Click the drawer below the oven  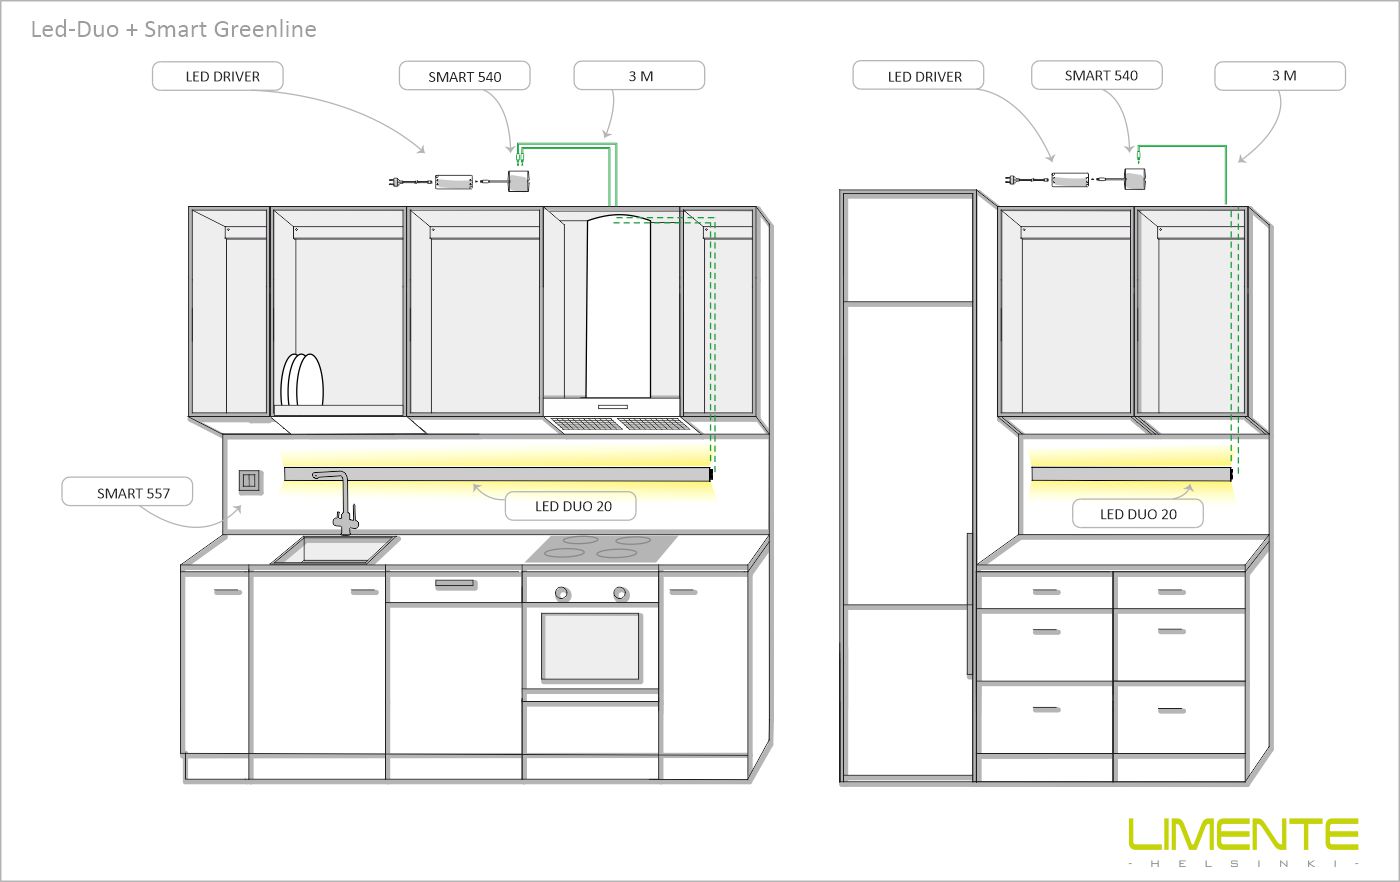[x=590, y=729]
